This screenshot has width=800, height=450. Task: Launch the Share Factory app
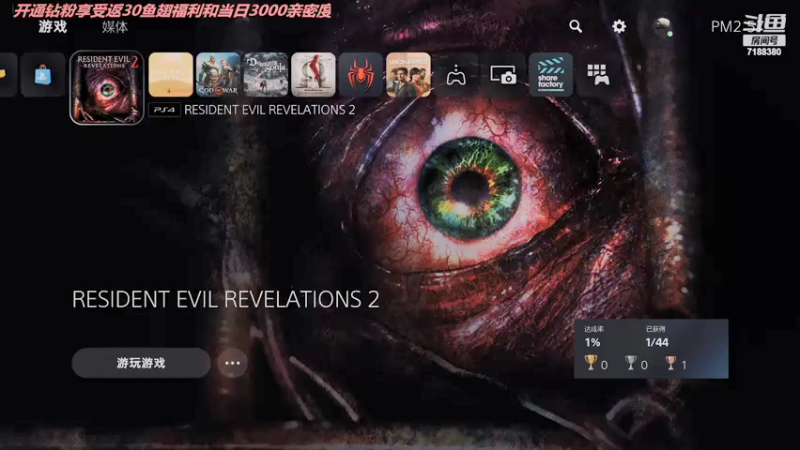551,74
